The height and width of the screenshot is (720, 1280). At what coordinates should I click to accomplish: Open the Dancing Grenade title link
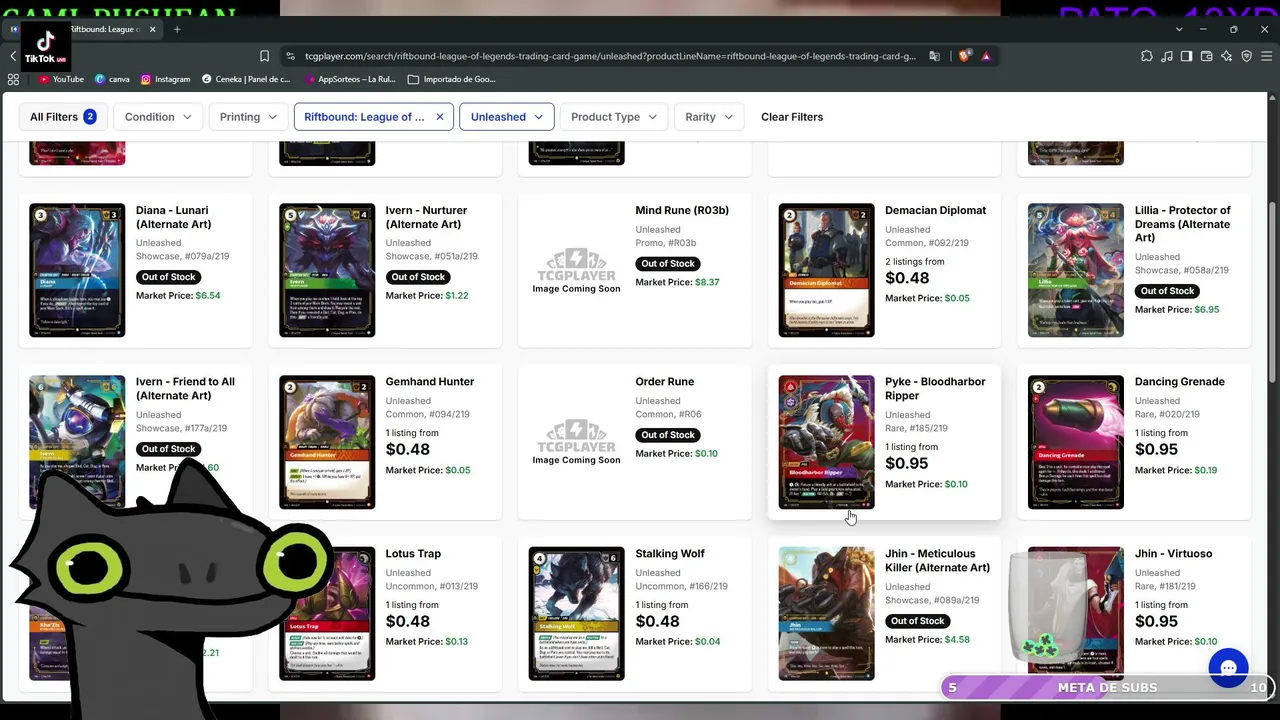pos(1180,381)
